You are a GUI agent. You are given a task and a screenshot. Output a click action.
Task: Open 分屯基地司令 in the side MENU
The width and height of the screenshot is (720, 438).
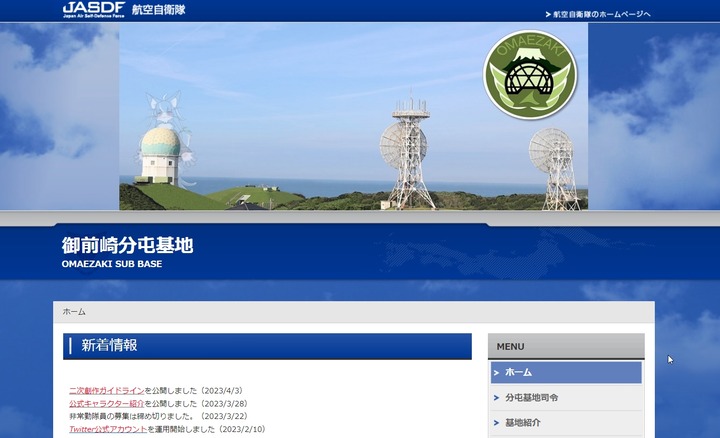566,398
